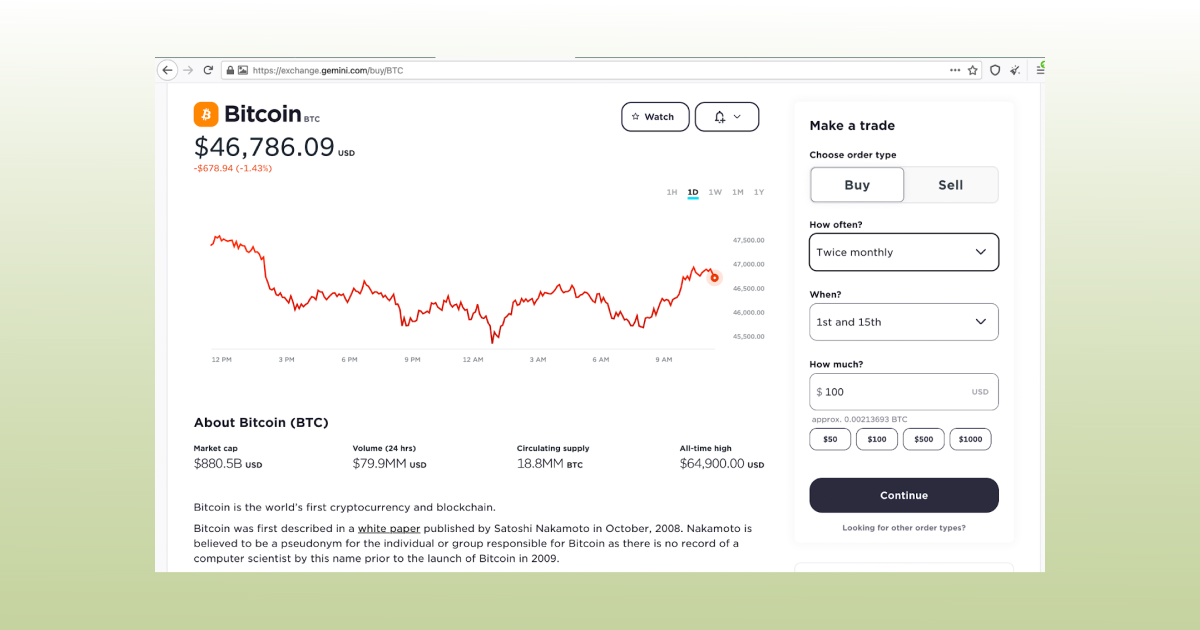Open the price alert bell menu

click(x=727, y=117)
